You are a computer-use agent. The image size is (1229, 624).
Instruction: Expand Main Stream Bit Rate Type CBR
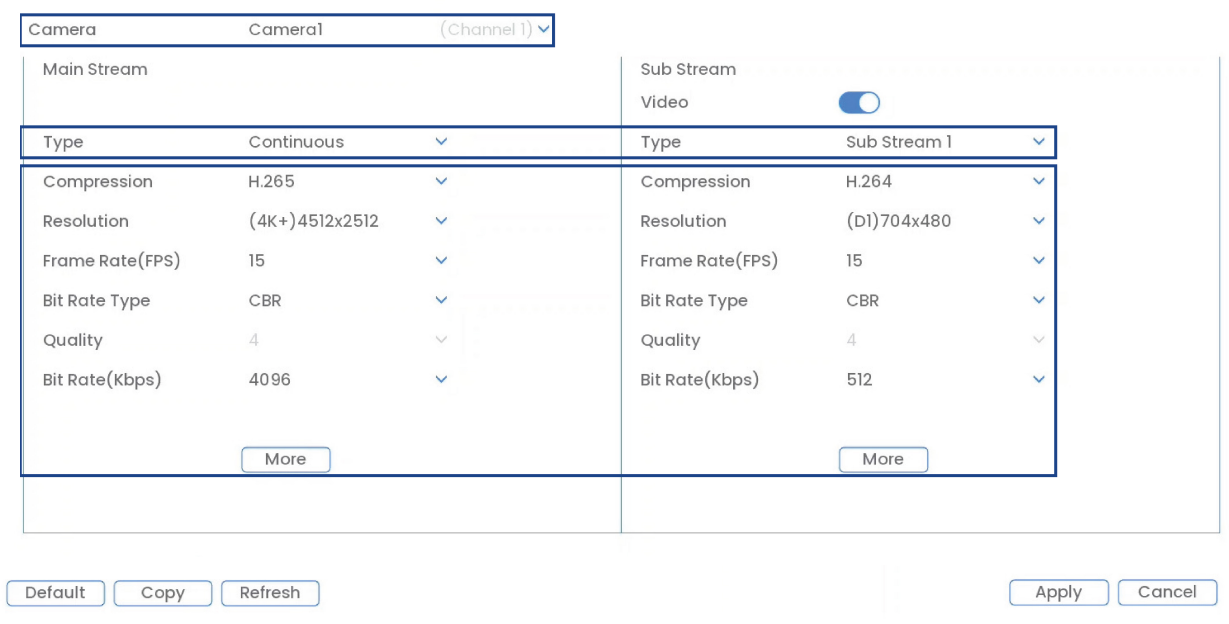(x=441, y=300)
